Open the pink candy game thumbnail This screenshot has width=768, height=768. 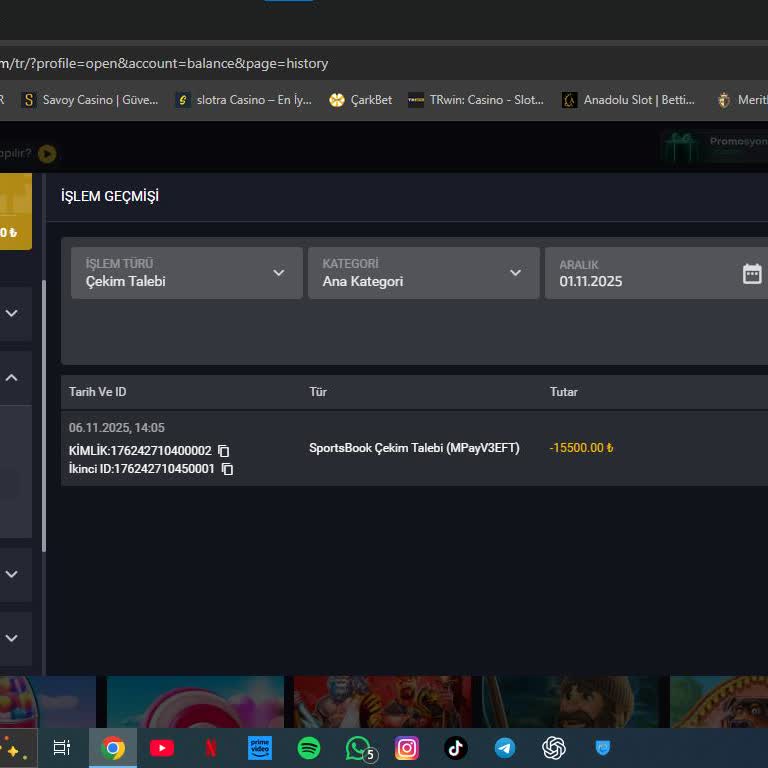[x=195, y=701]
